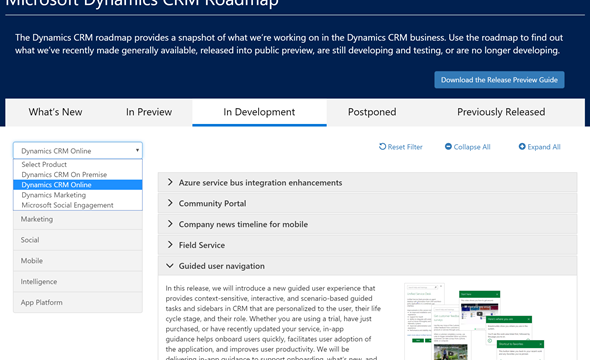Click the Company news timeline for mobile title
The height and width of the screenshot is (360, 590).
[243, 224]
